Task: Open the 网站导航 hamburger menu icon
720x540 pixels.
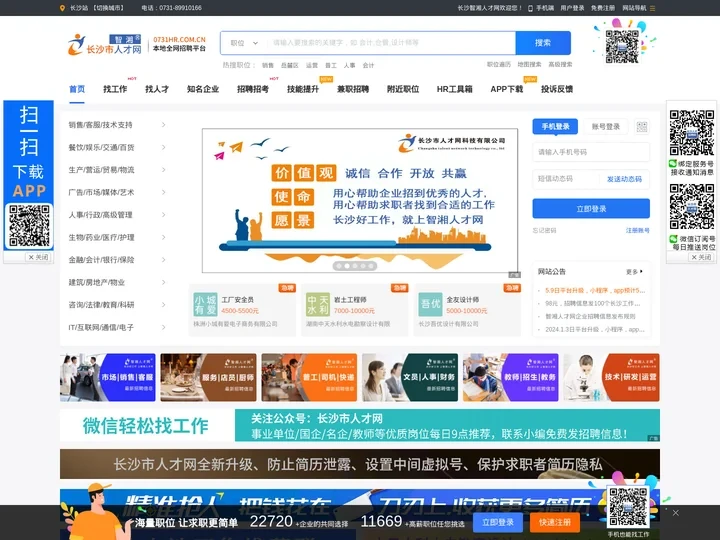Action: tap(652, 8)
